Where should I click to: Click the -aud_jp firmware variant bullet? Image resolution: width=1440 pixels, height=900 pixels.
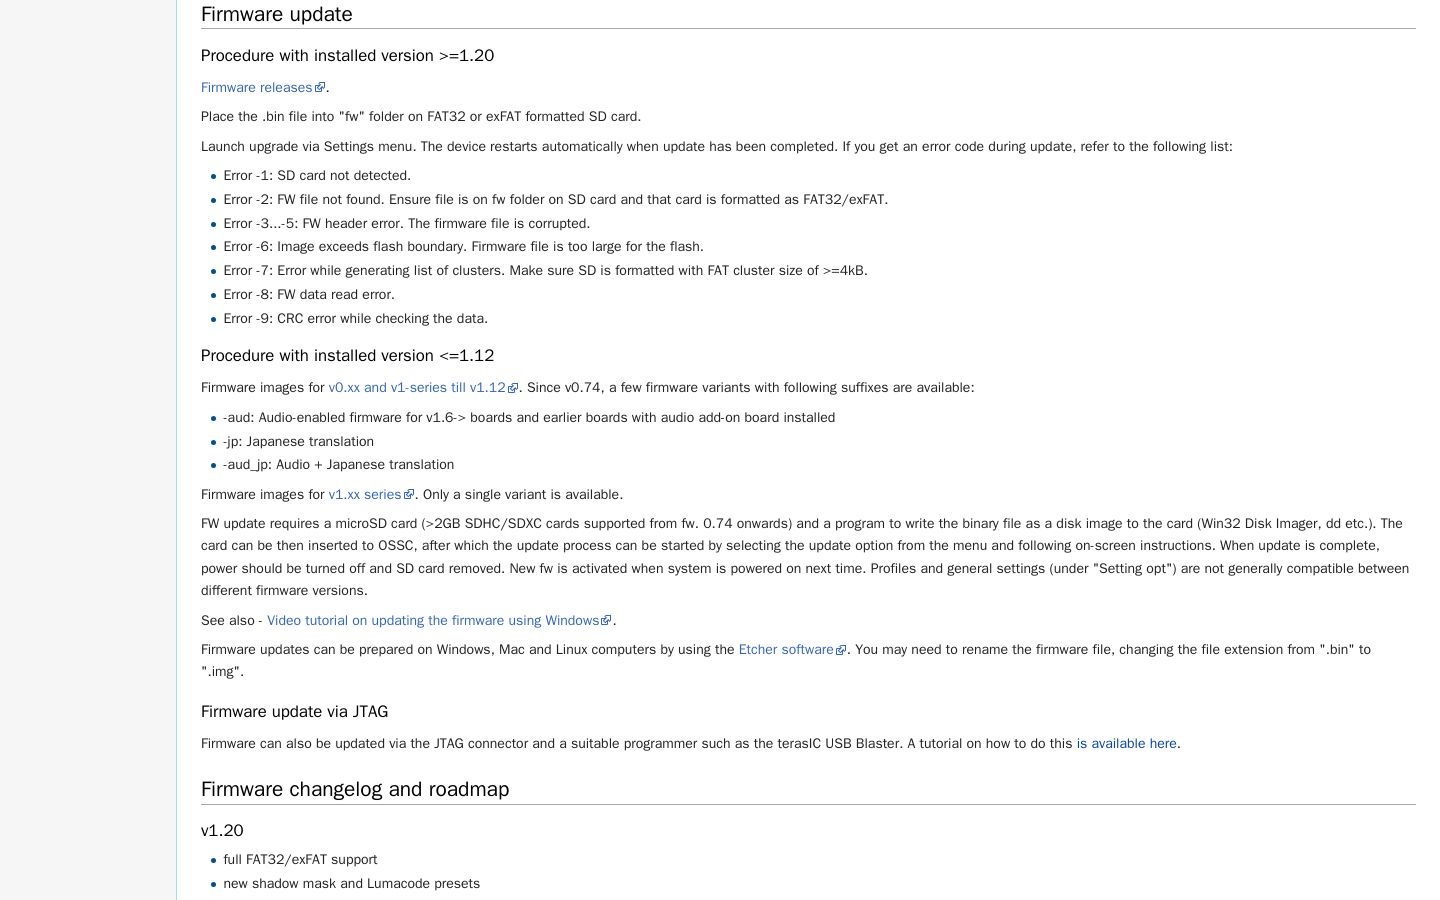pos(339,465)
